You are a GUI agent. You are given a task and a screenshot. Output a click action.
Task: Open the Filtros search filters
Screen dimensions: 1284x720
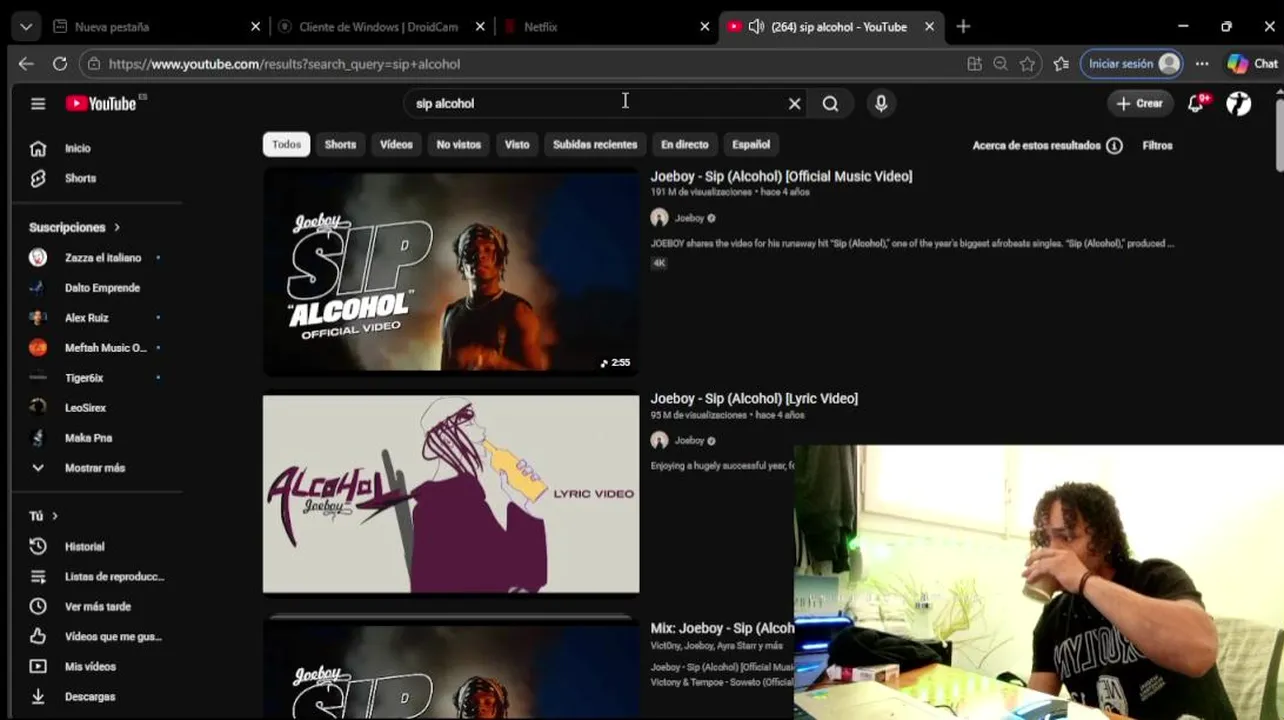tap(1157, 145)
